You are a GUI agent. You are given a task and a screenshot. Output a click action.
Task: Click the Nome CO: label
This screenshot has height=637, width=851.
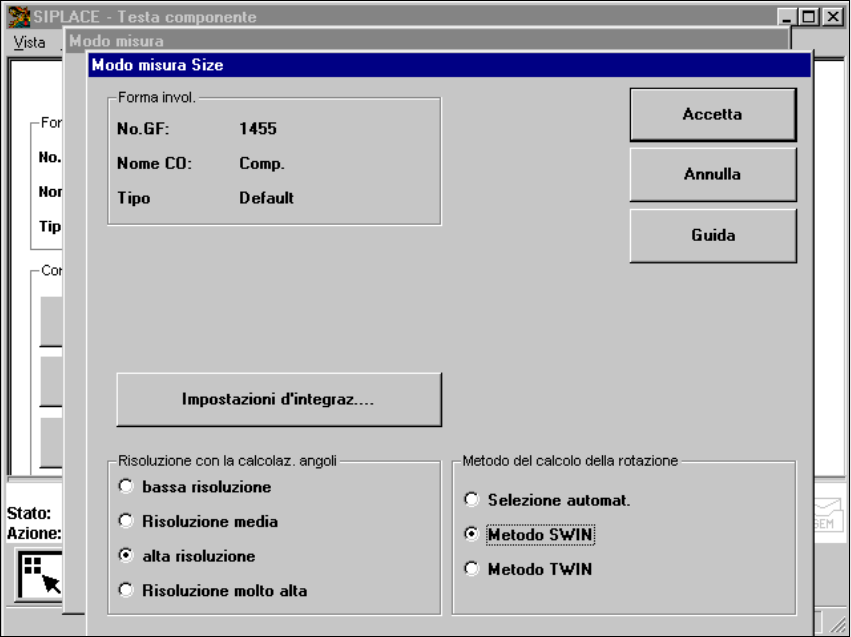[155, 163]
